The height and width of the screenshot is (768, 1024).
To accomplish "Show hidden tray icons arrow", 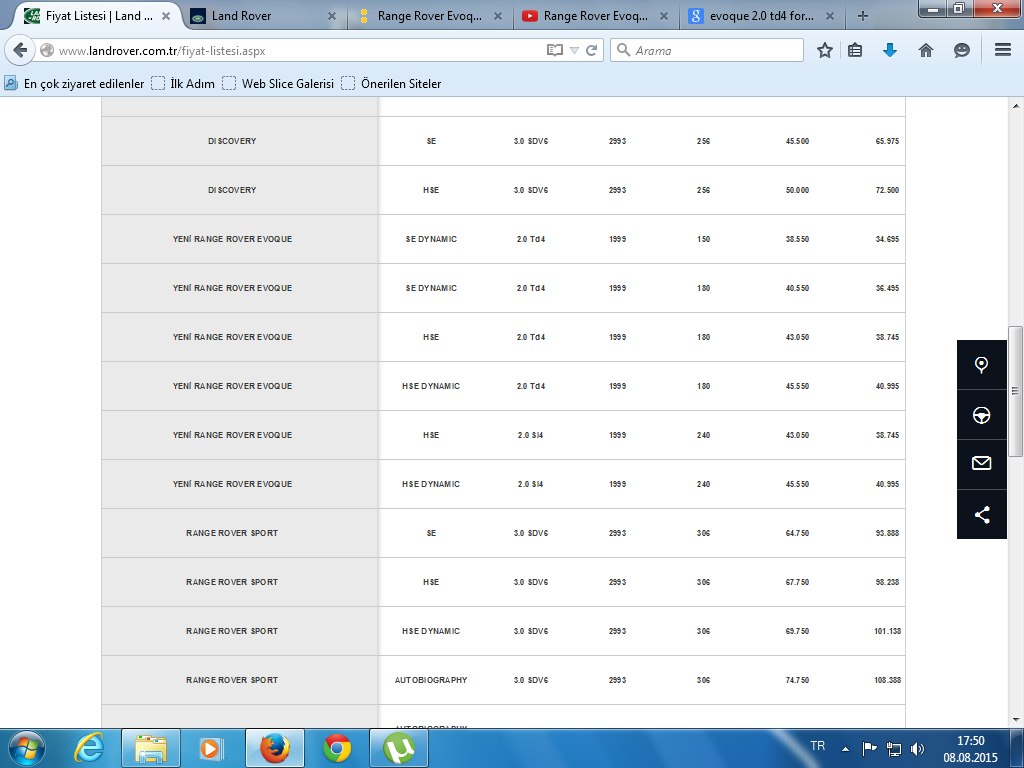I will [x=845, y=749].
